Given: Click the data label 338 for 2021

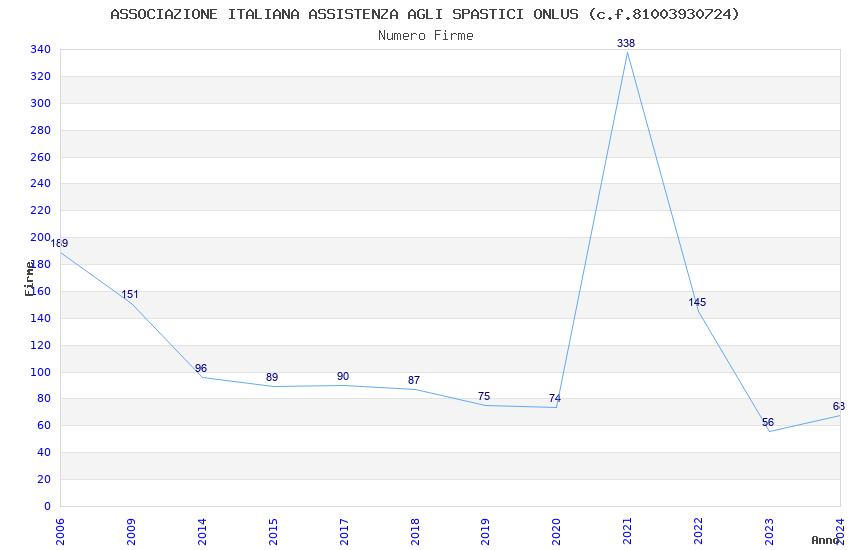Looking at the screenshot, I should [x=626, y=43].
